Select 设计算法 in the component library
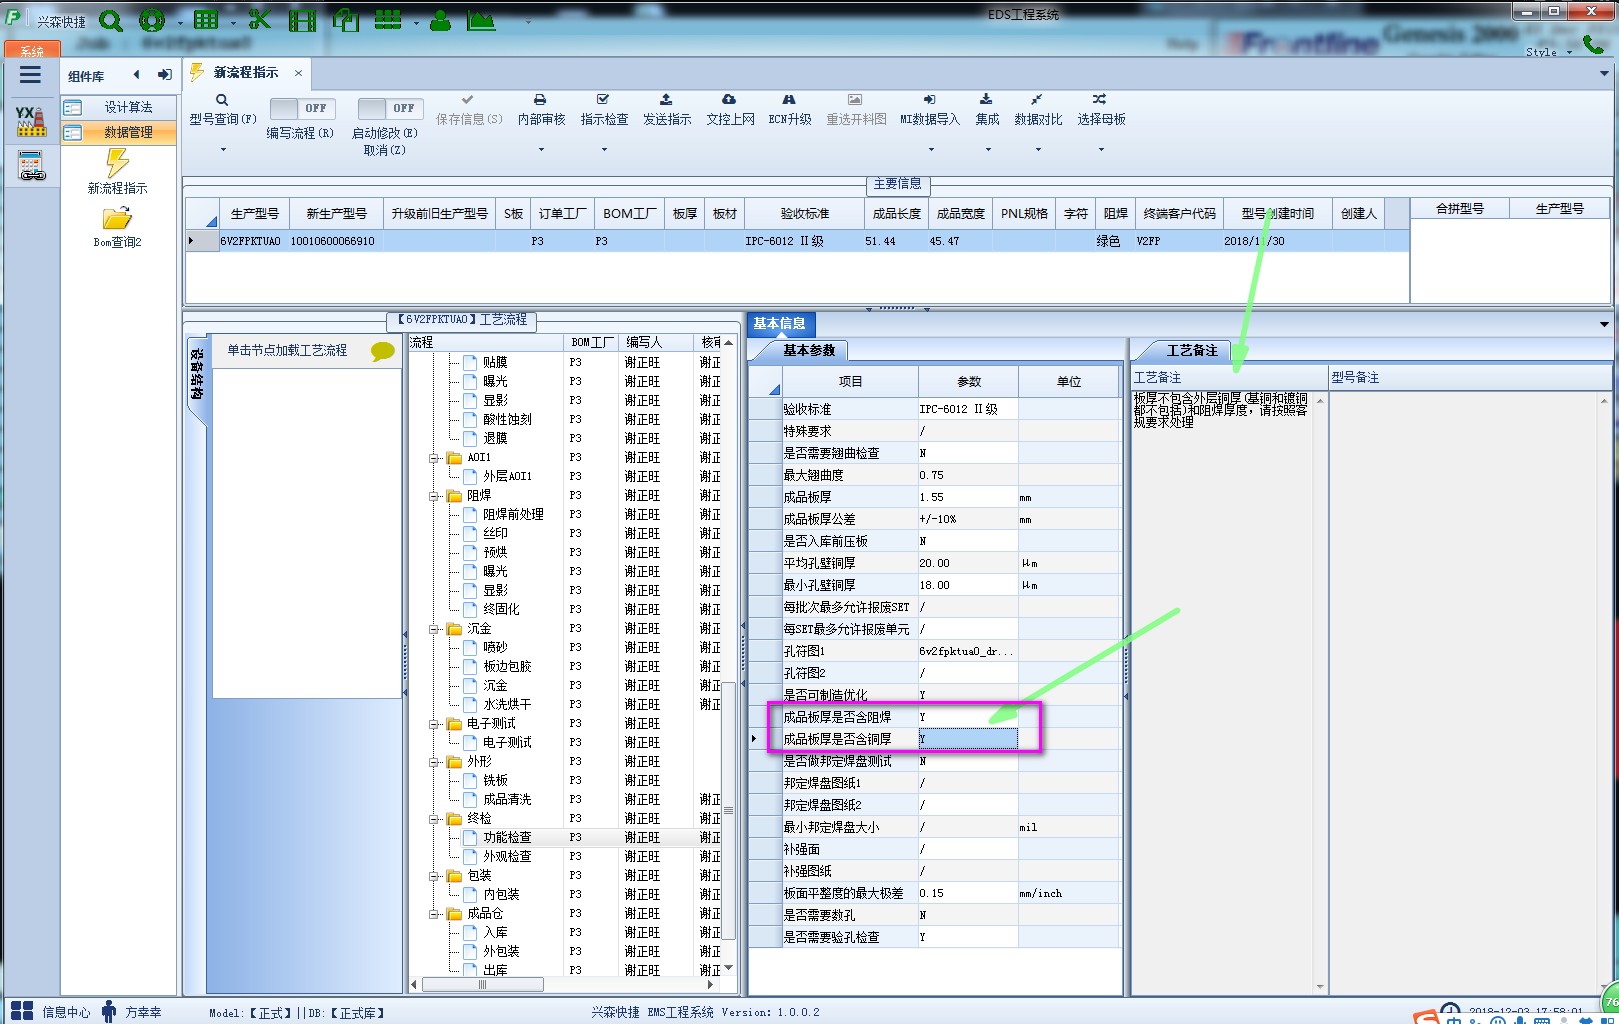Image resolution: width=1619 pixels, height=1024 pixels. tap(119, 107)
